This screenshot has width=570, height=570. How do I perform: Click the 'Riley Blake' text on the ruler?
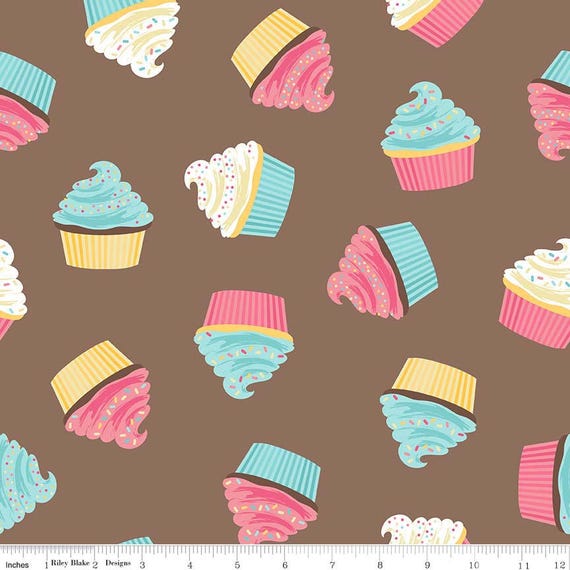(70, 563)
